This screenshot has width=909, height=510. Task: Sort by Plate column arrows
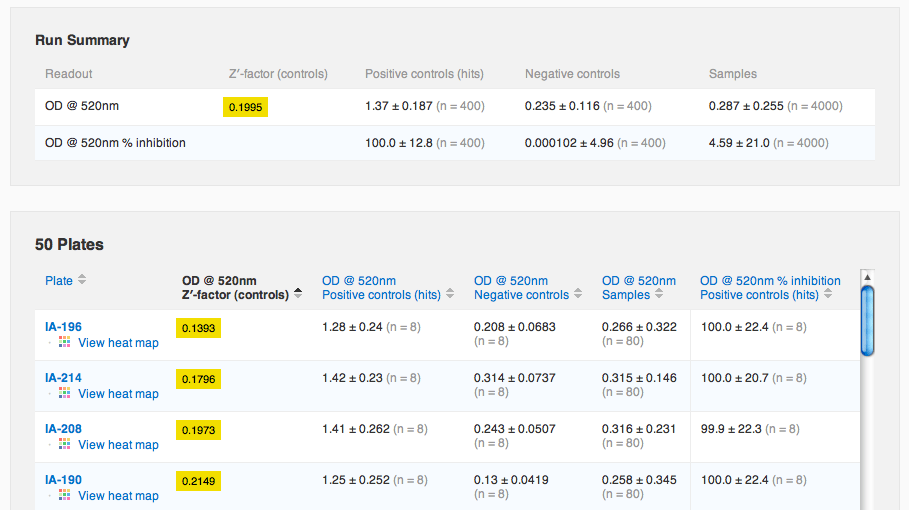(82, 280)
